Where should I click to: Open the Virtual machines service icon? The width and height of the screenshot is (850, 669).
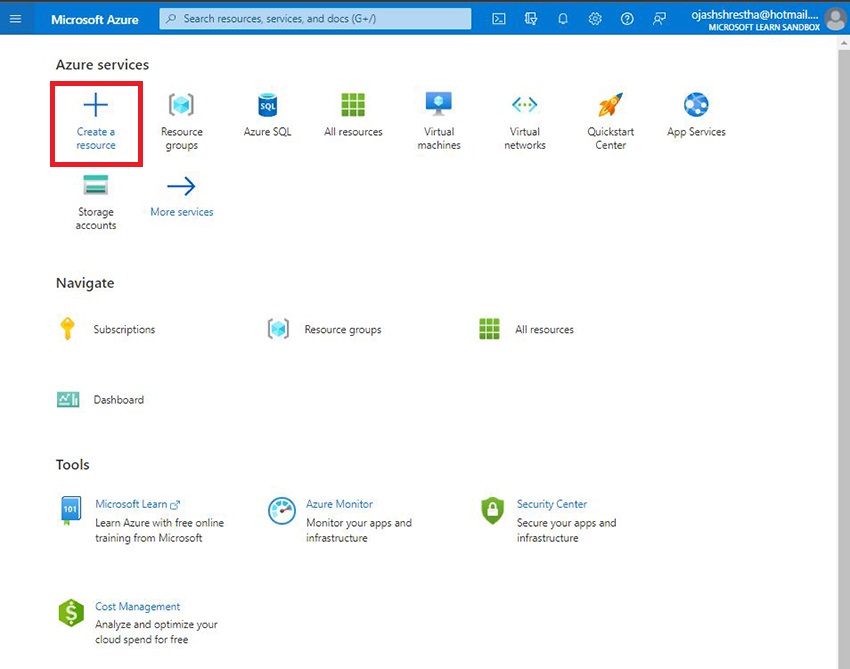[x=439, y=104]
